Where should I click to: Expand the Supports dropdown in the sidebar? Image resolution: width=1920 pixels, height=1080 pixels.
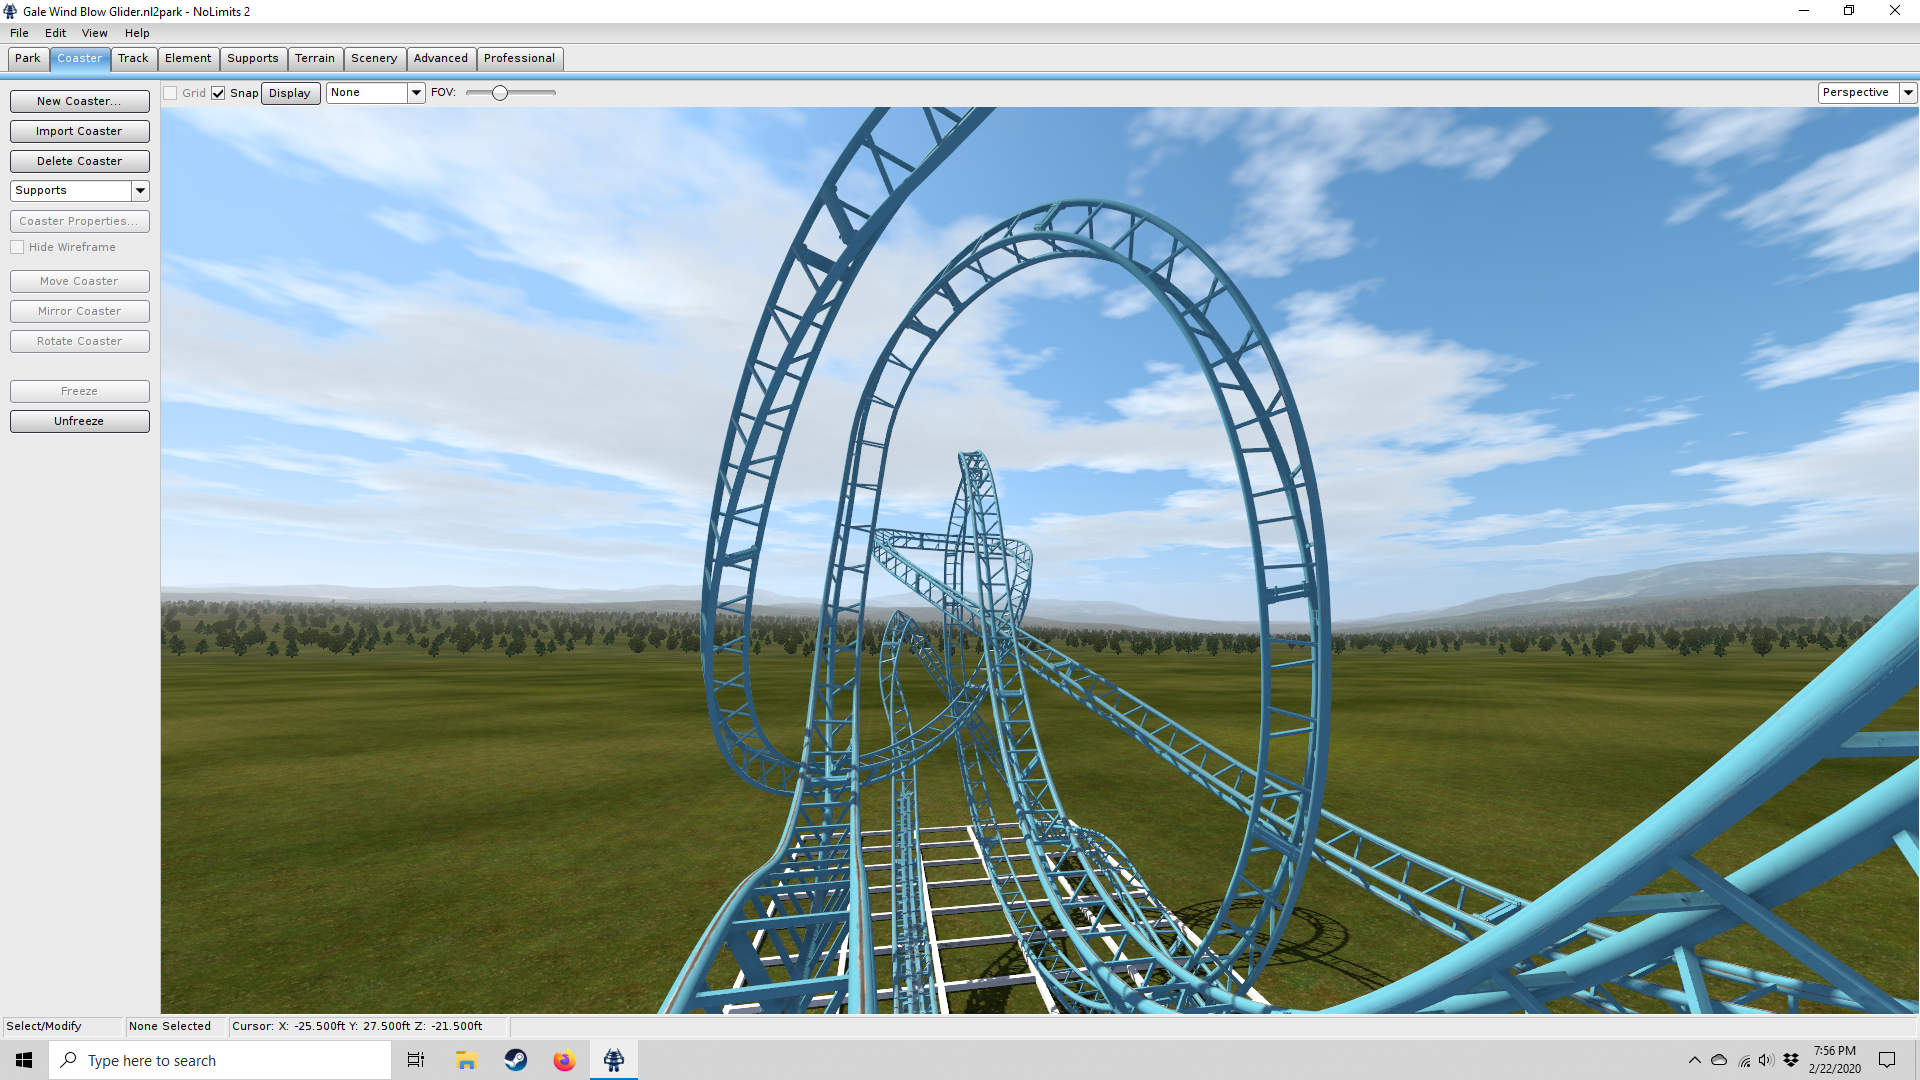point(140,190)
